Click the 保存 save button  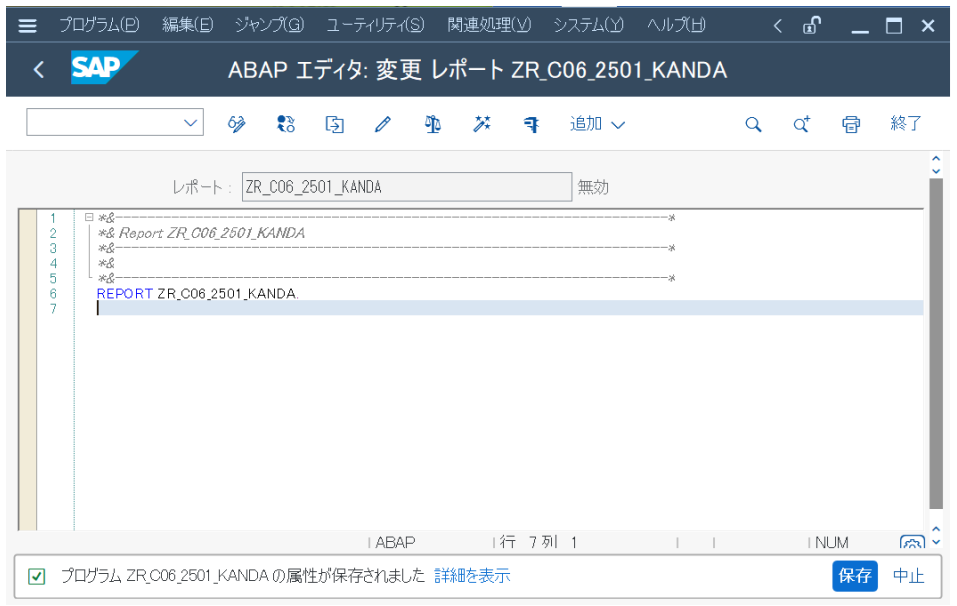coord(854,575)
